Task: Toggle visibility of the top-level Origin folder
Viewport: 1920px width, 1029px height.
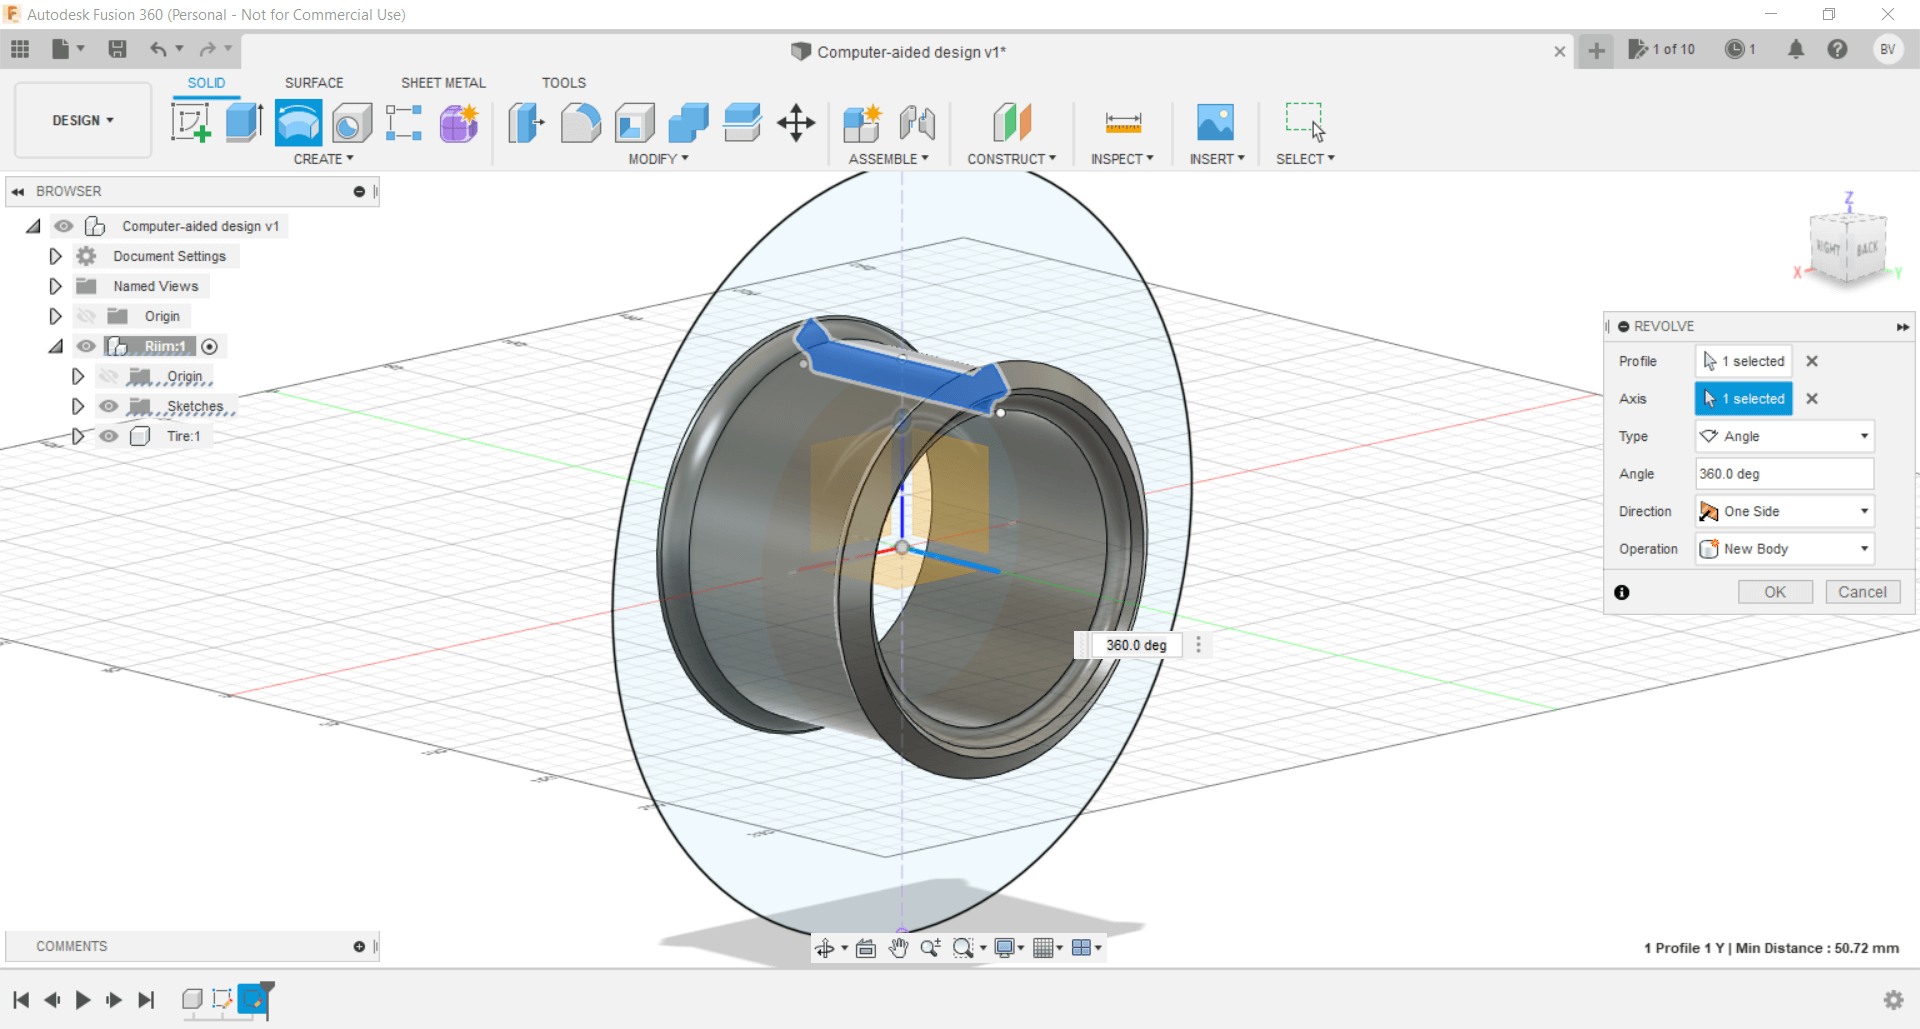Action: click(x=87, y=316)
